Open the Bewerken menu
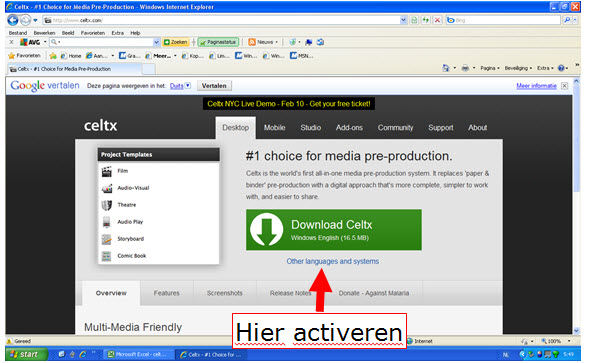The height and width of the screenshot is (363, 590). coord(44,33)
